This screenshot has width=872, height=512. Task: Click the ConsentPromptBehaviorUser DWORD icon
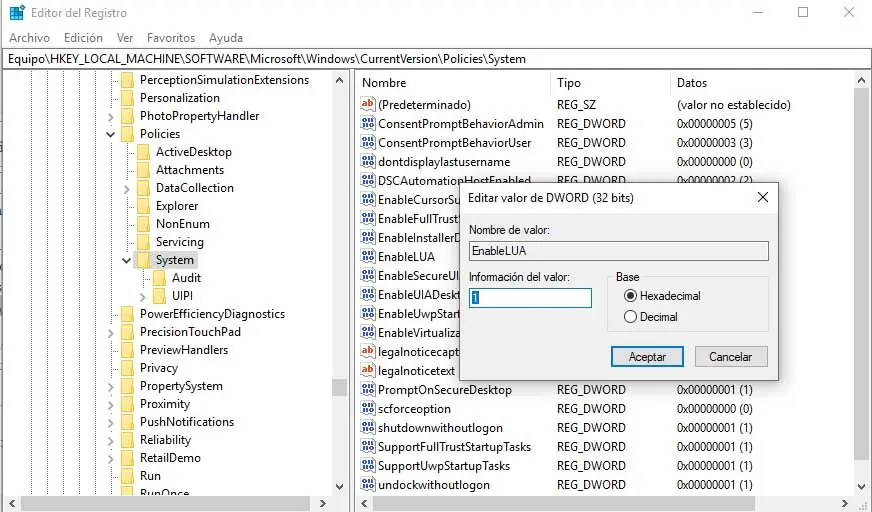pos(368,142)
